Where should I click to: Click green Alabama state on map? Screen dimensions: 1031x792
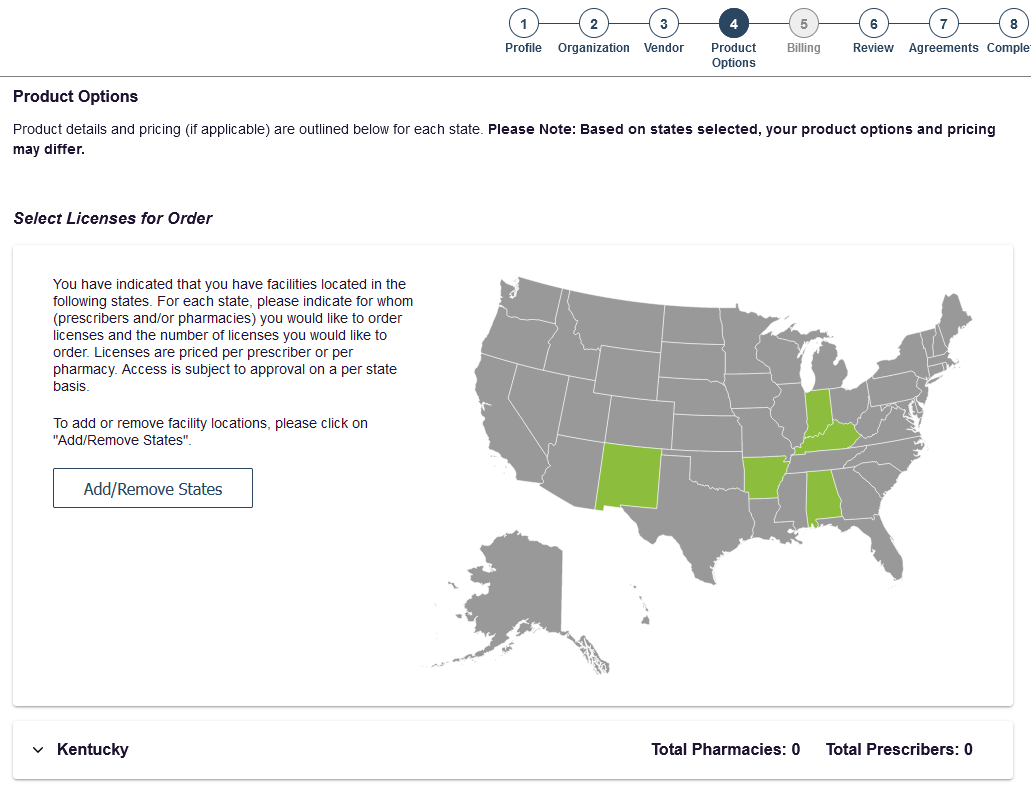[x=823, y=498]
